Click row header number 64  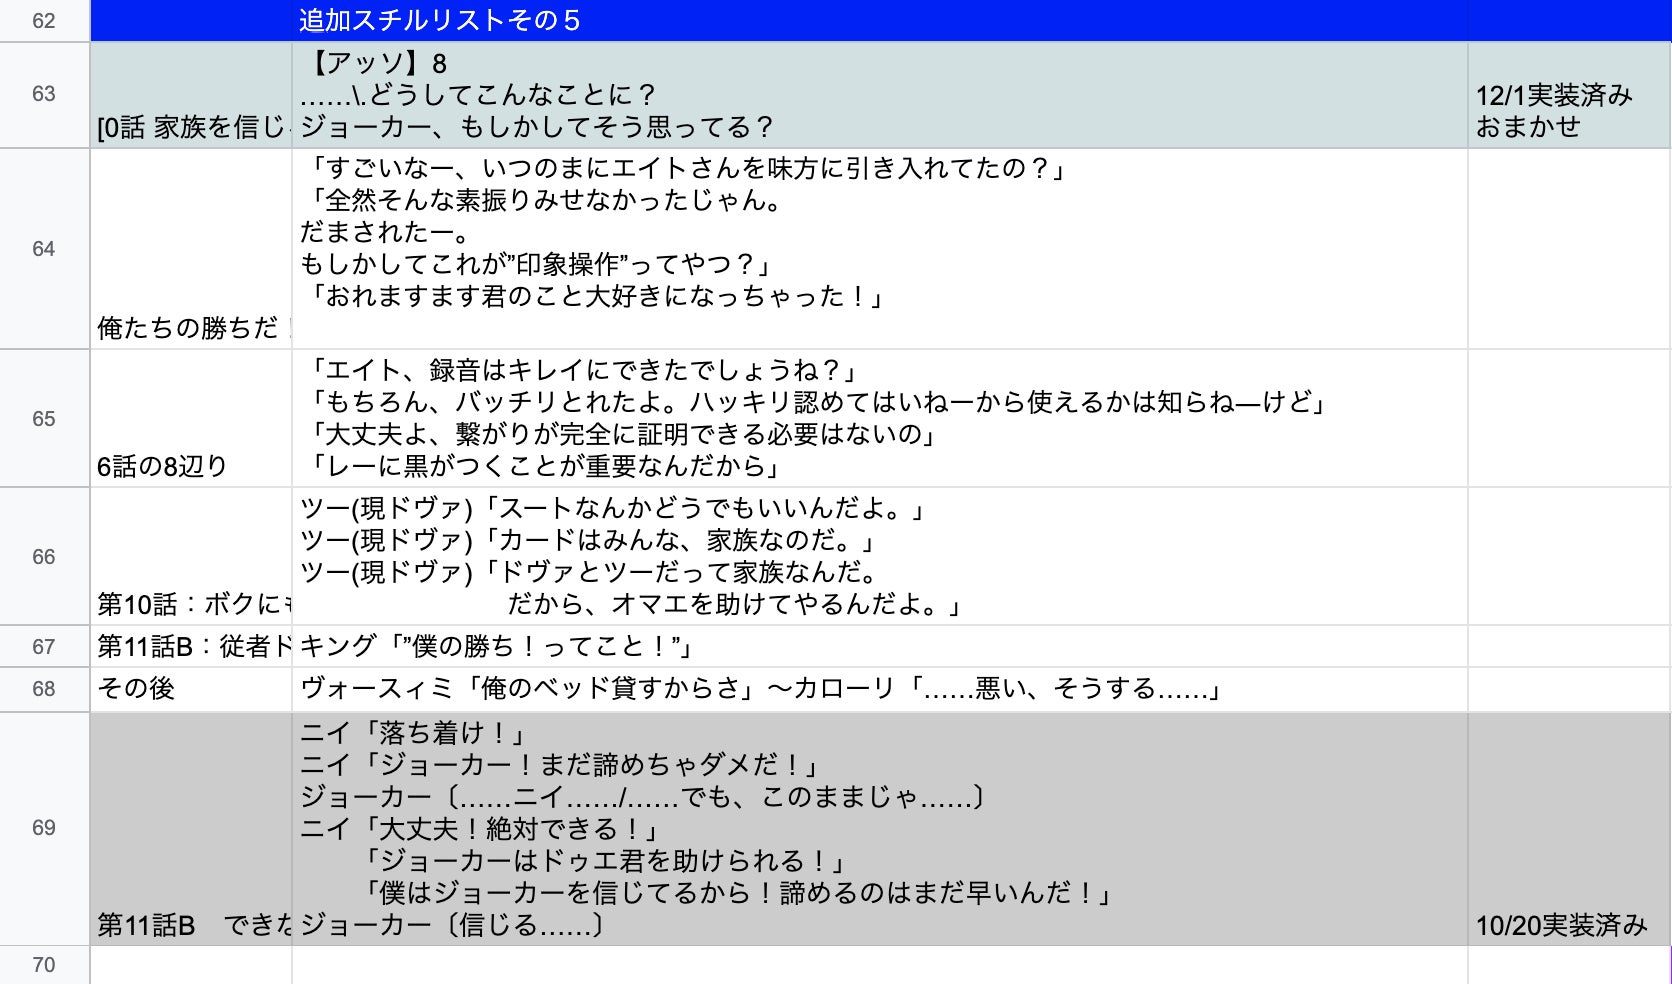point(44,249)
